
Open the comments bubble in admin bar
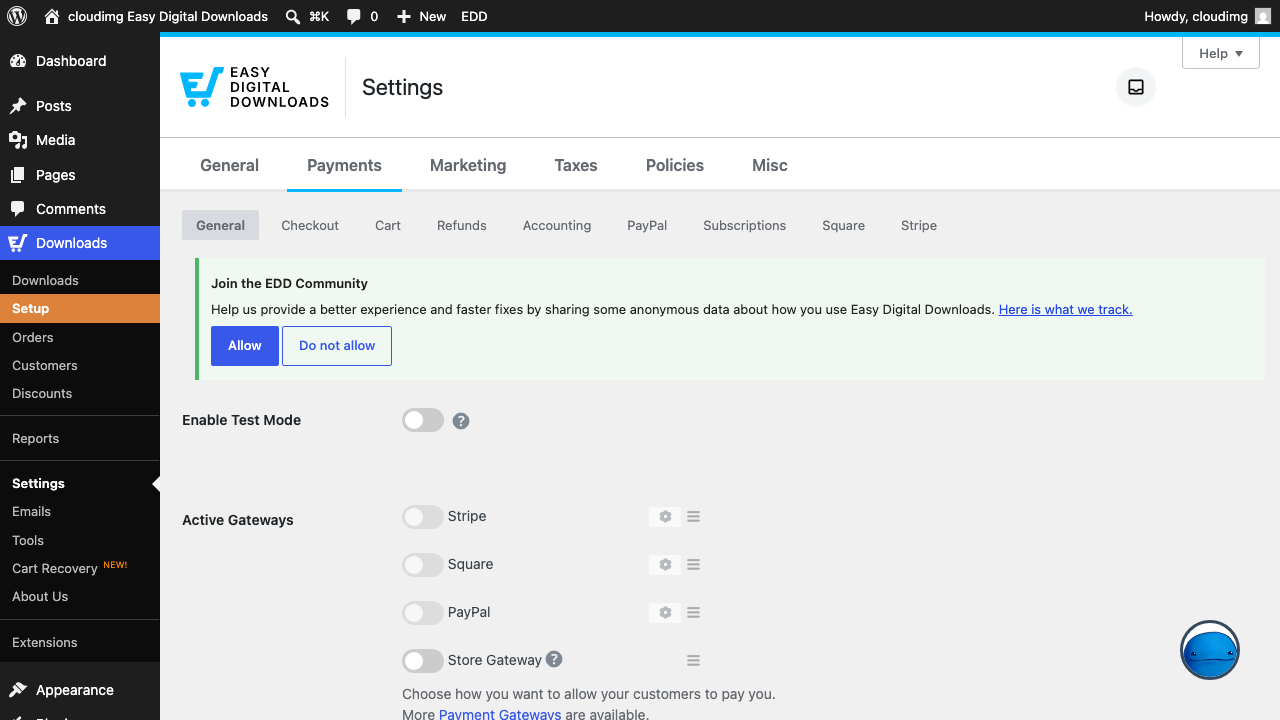point(354,16)
